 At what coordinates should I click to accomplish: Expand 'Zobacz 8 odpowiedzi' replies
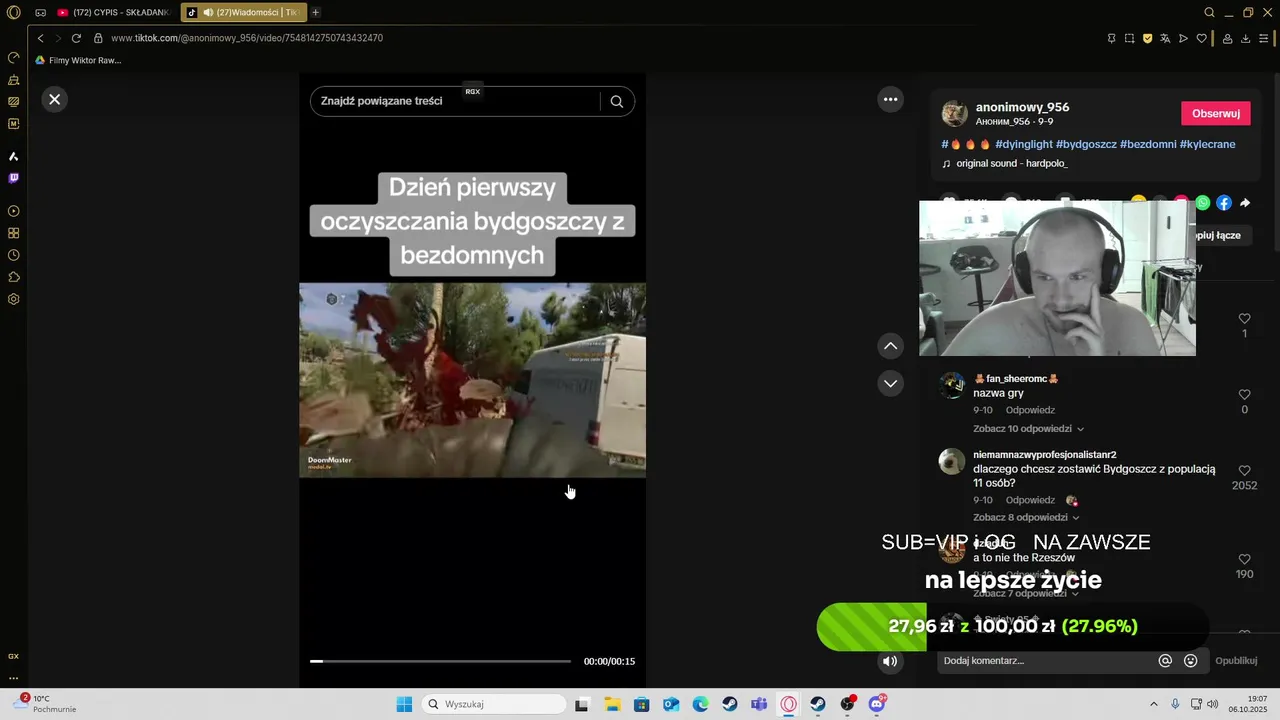1026,518
